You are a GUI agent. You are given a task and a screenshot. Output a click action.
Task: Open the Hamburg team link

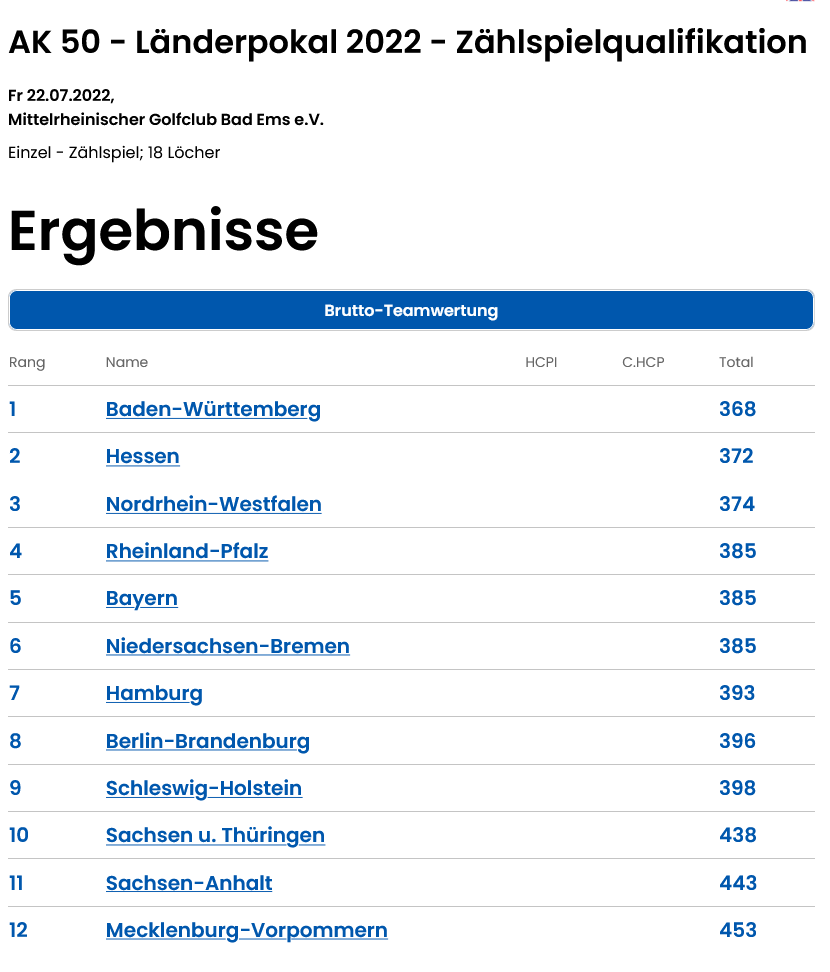pos(154,694)
